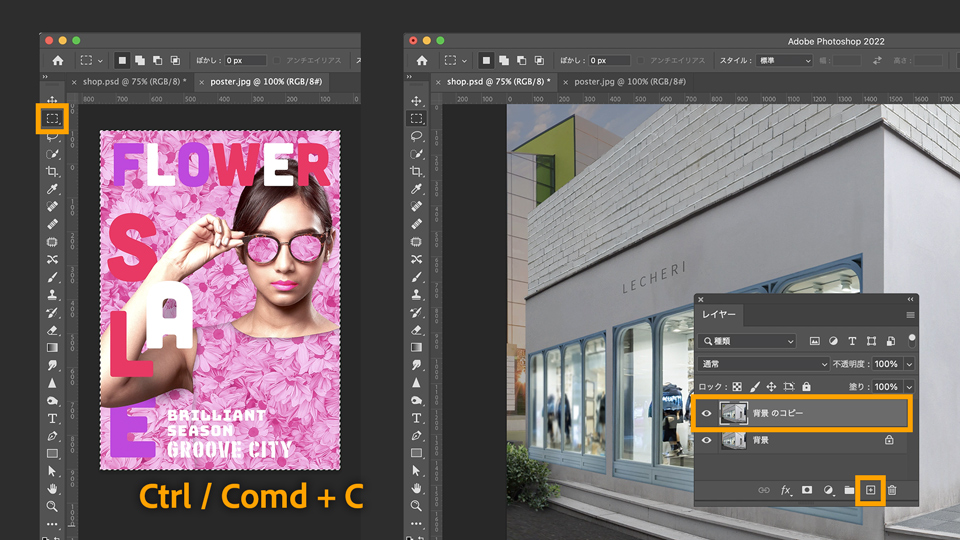The height and width of the screenshot is (540, 960).
Task: Select the レイヤー panel tab
Action: click(719, 314)
